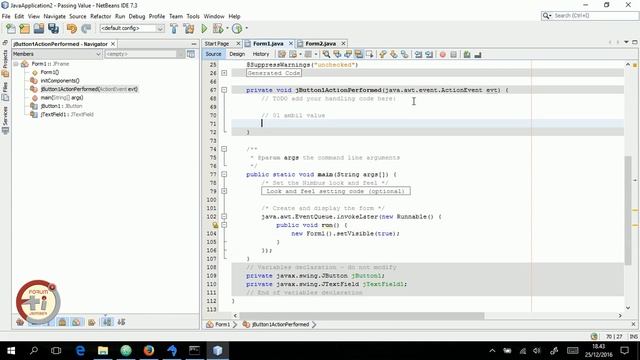Viewport: 640px width, 360px height.
Task: Click the Debug Project toolbar icon
Action: [218, 28]
